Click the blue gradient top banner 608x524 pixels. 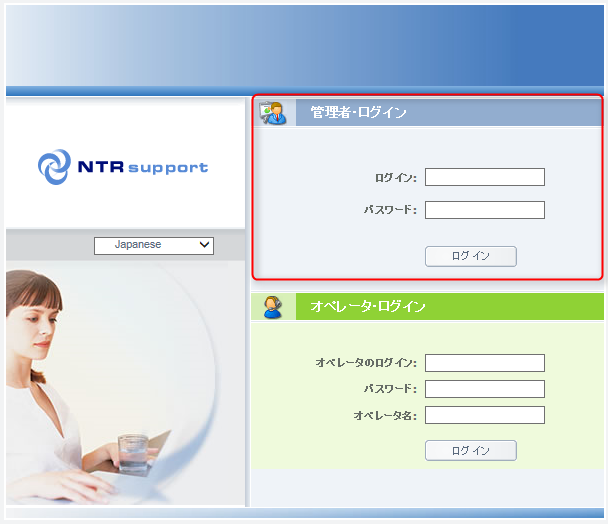point(305,46)
